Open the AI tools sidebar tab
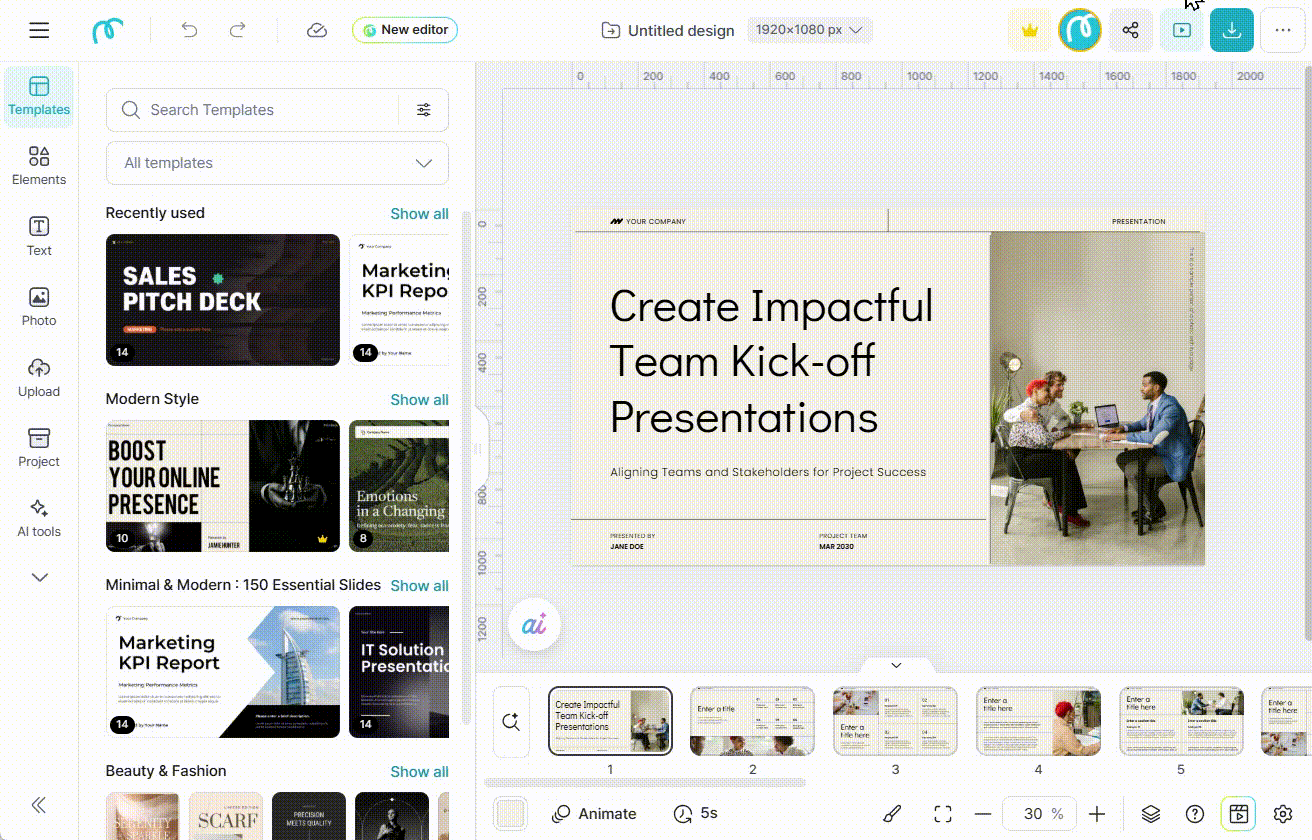The height and width of the screenshot is (840, 1312). (x=39, y=518)
